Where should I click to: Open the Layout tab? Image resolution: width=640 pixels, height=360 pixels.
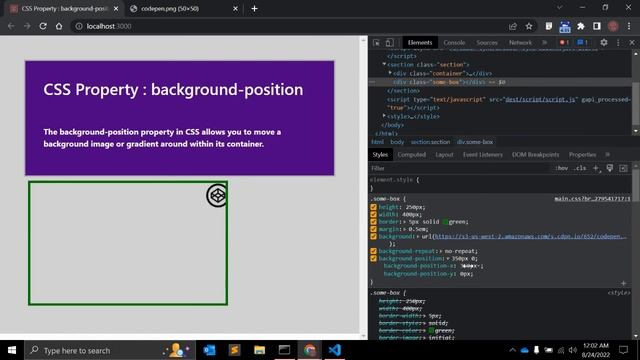[444, 155]
